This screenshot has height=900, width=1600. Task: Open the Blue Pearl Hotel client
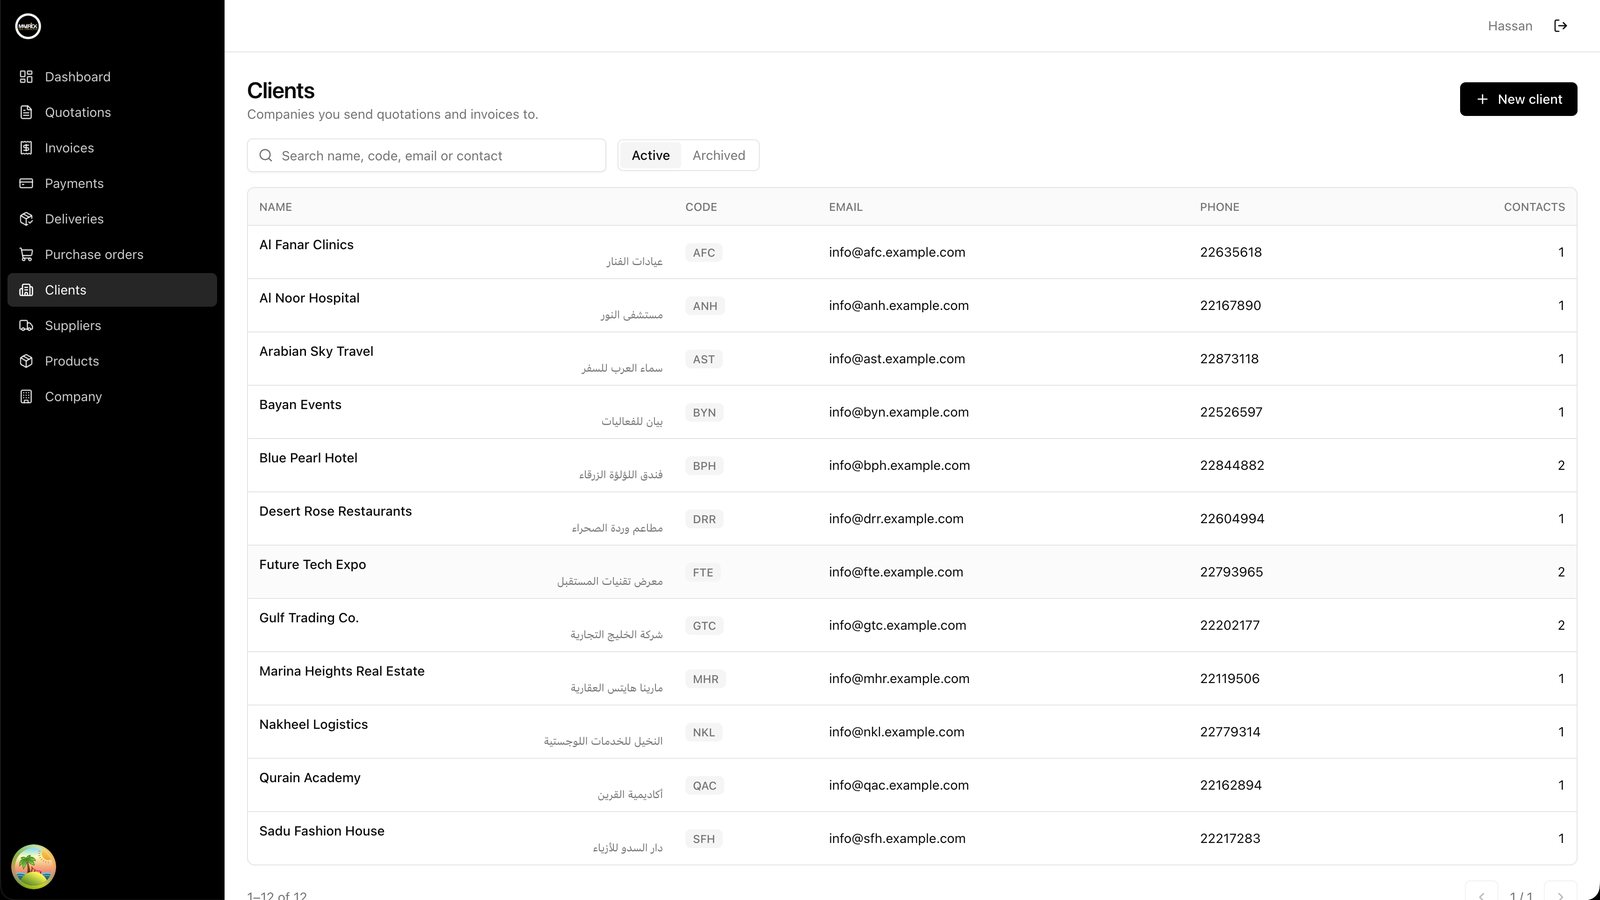pos(308,458)
